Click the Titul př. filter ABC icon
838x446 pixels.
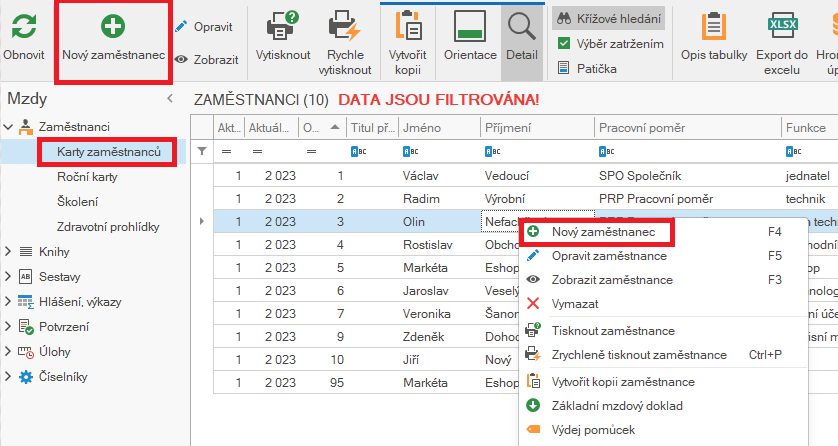point(359,152)
